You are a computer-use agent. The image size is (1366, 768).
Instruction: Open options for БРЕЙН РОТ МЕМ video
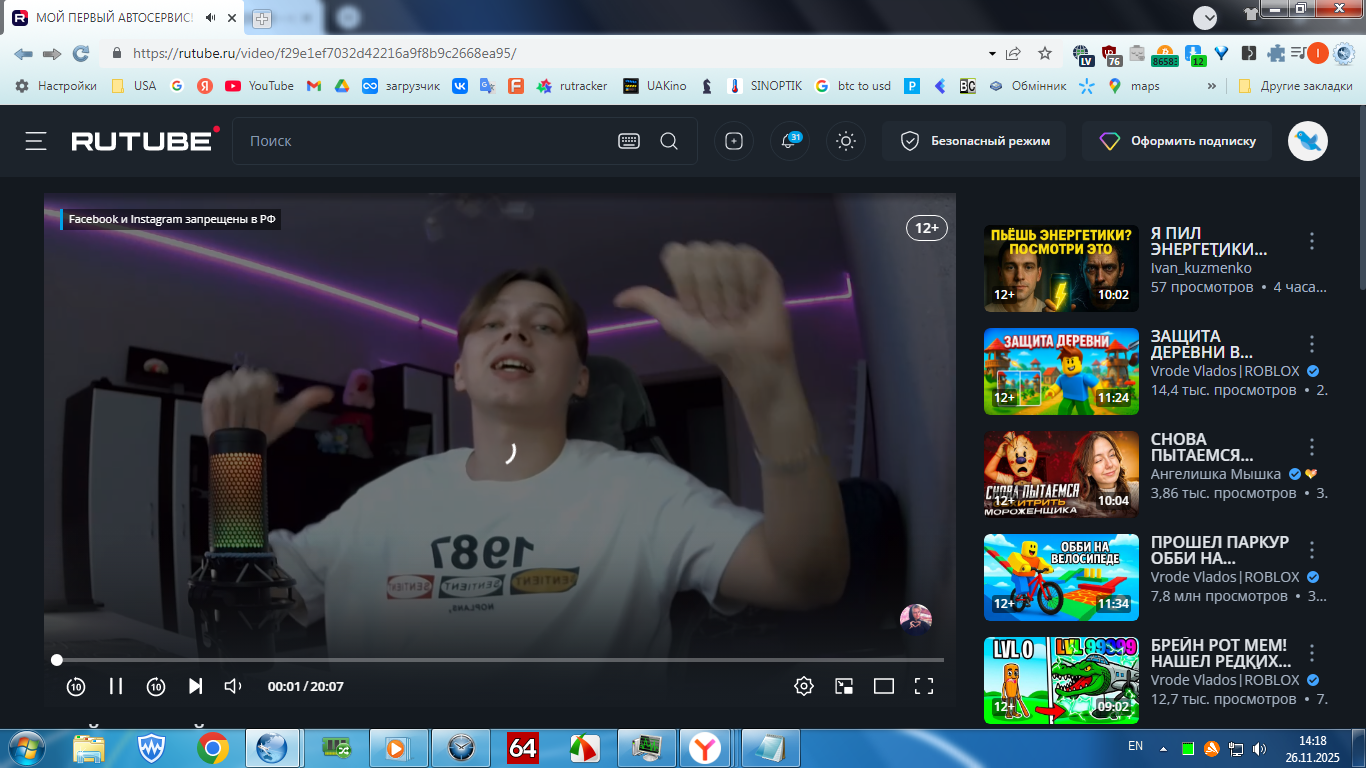[x=1312, y=653]
